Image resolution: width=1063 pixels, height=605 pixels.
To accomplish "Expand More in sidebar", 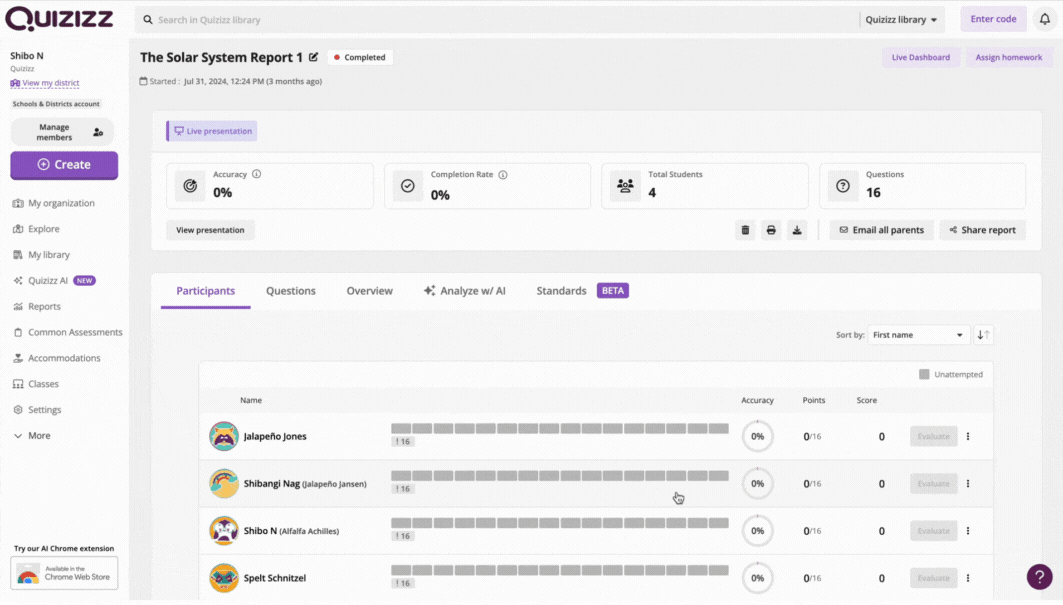I will (x=32, y=435).
